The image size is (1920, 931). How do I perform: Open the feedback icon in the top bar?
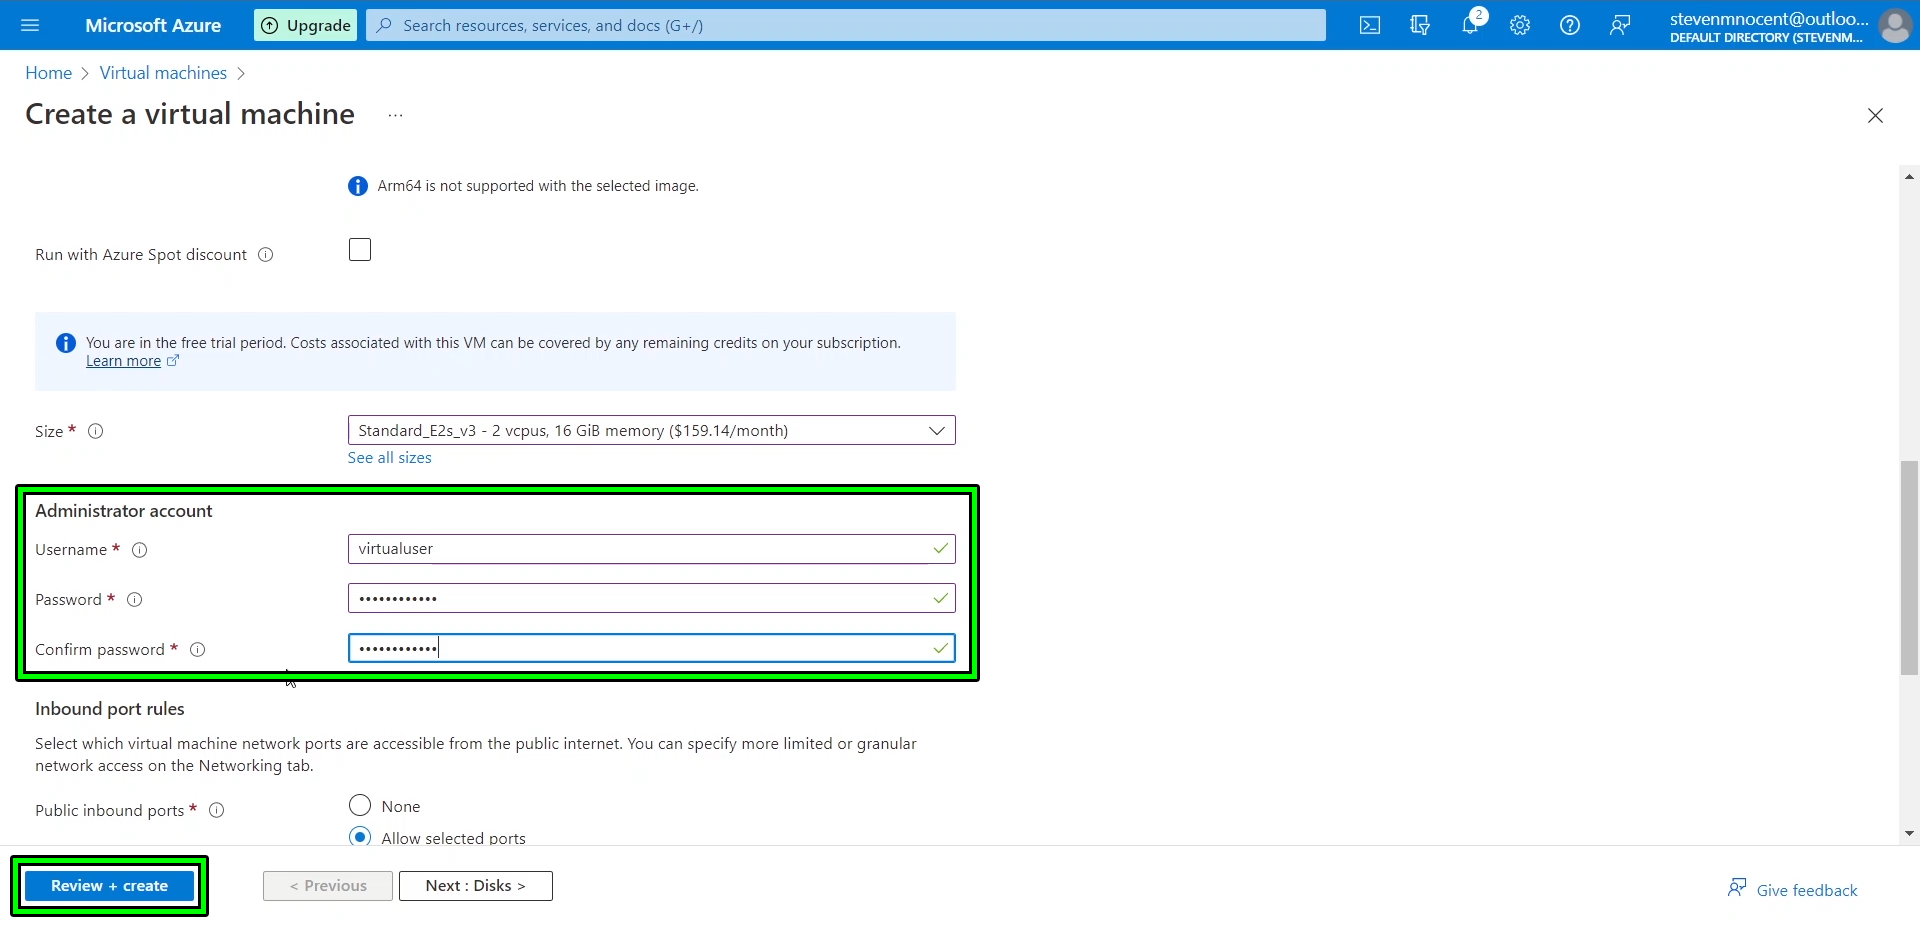tap(1619, 25)
